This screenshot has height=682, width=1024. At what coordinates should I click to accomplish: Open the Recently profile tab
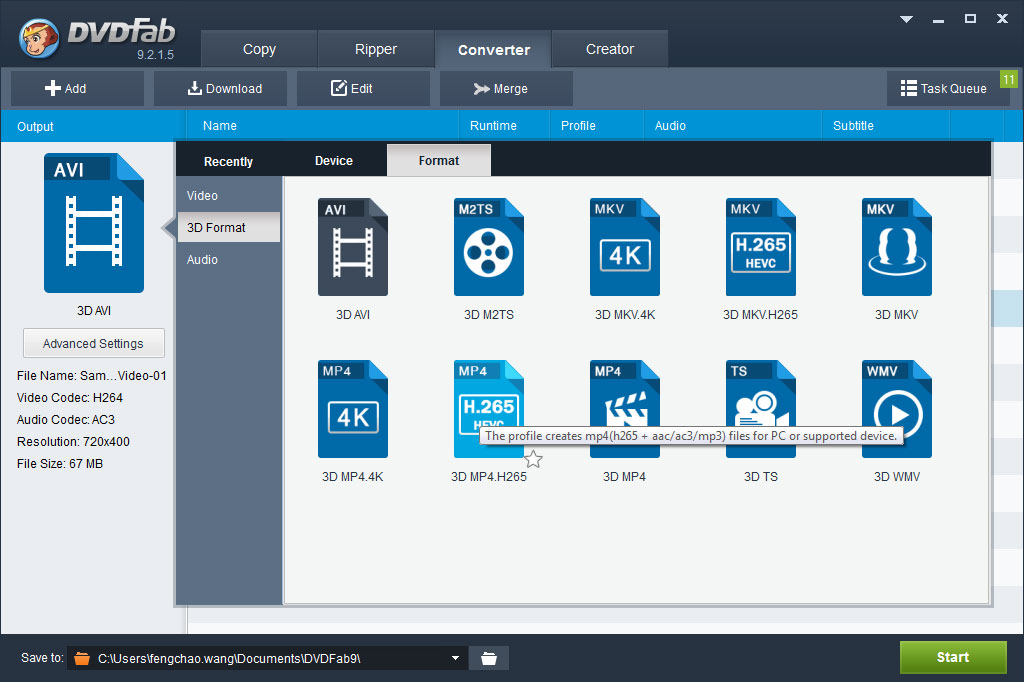228,161
